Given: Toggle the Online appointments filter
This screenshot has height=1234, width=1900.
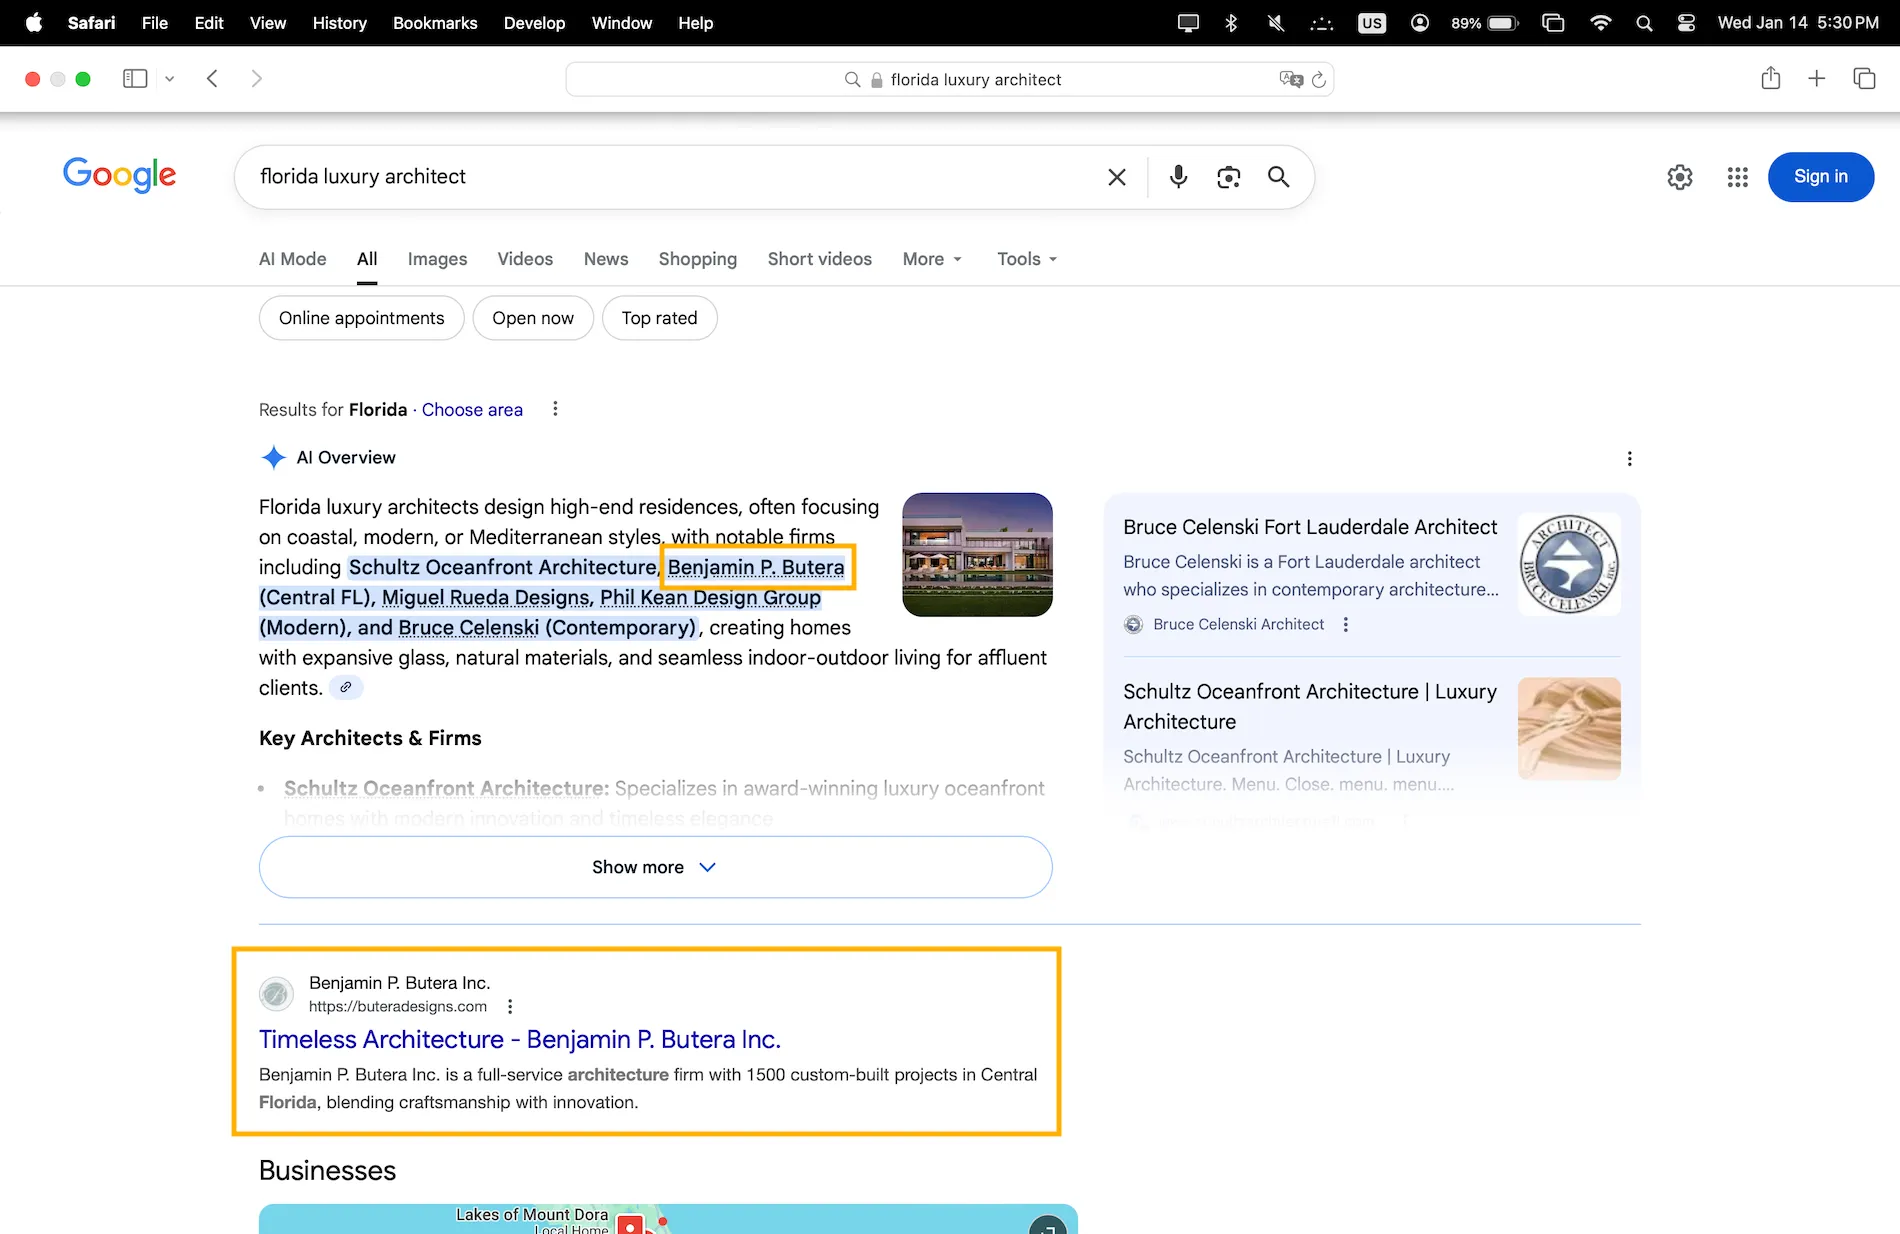Looking at the screenshot, I should 361,318.
